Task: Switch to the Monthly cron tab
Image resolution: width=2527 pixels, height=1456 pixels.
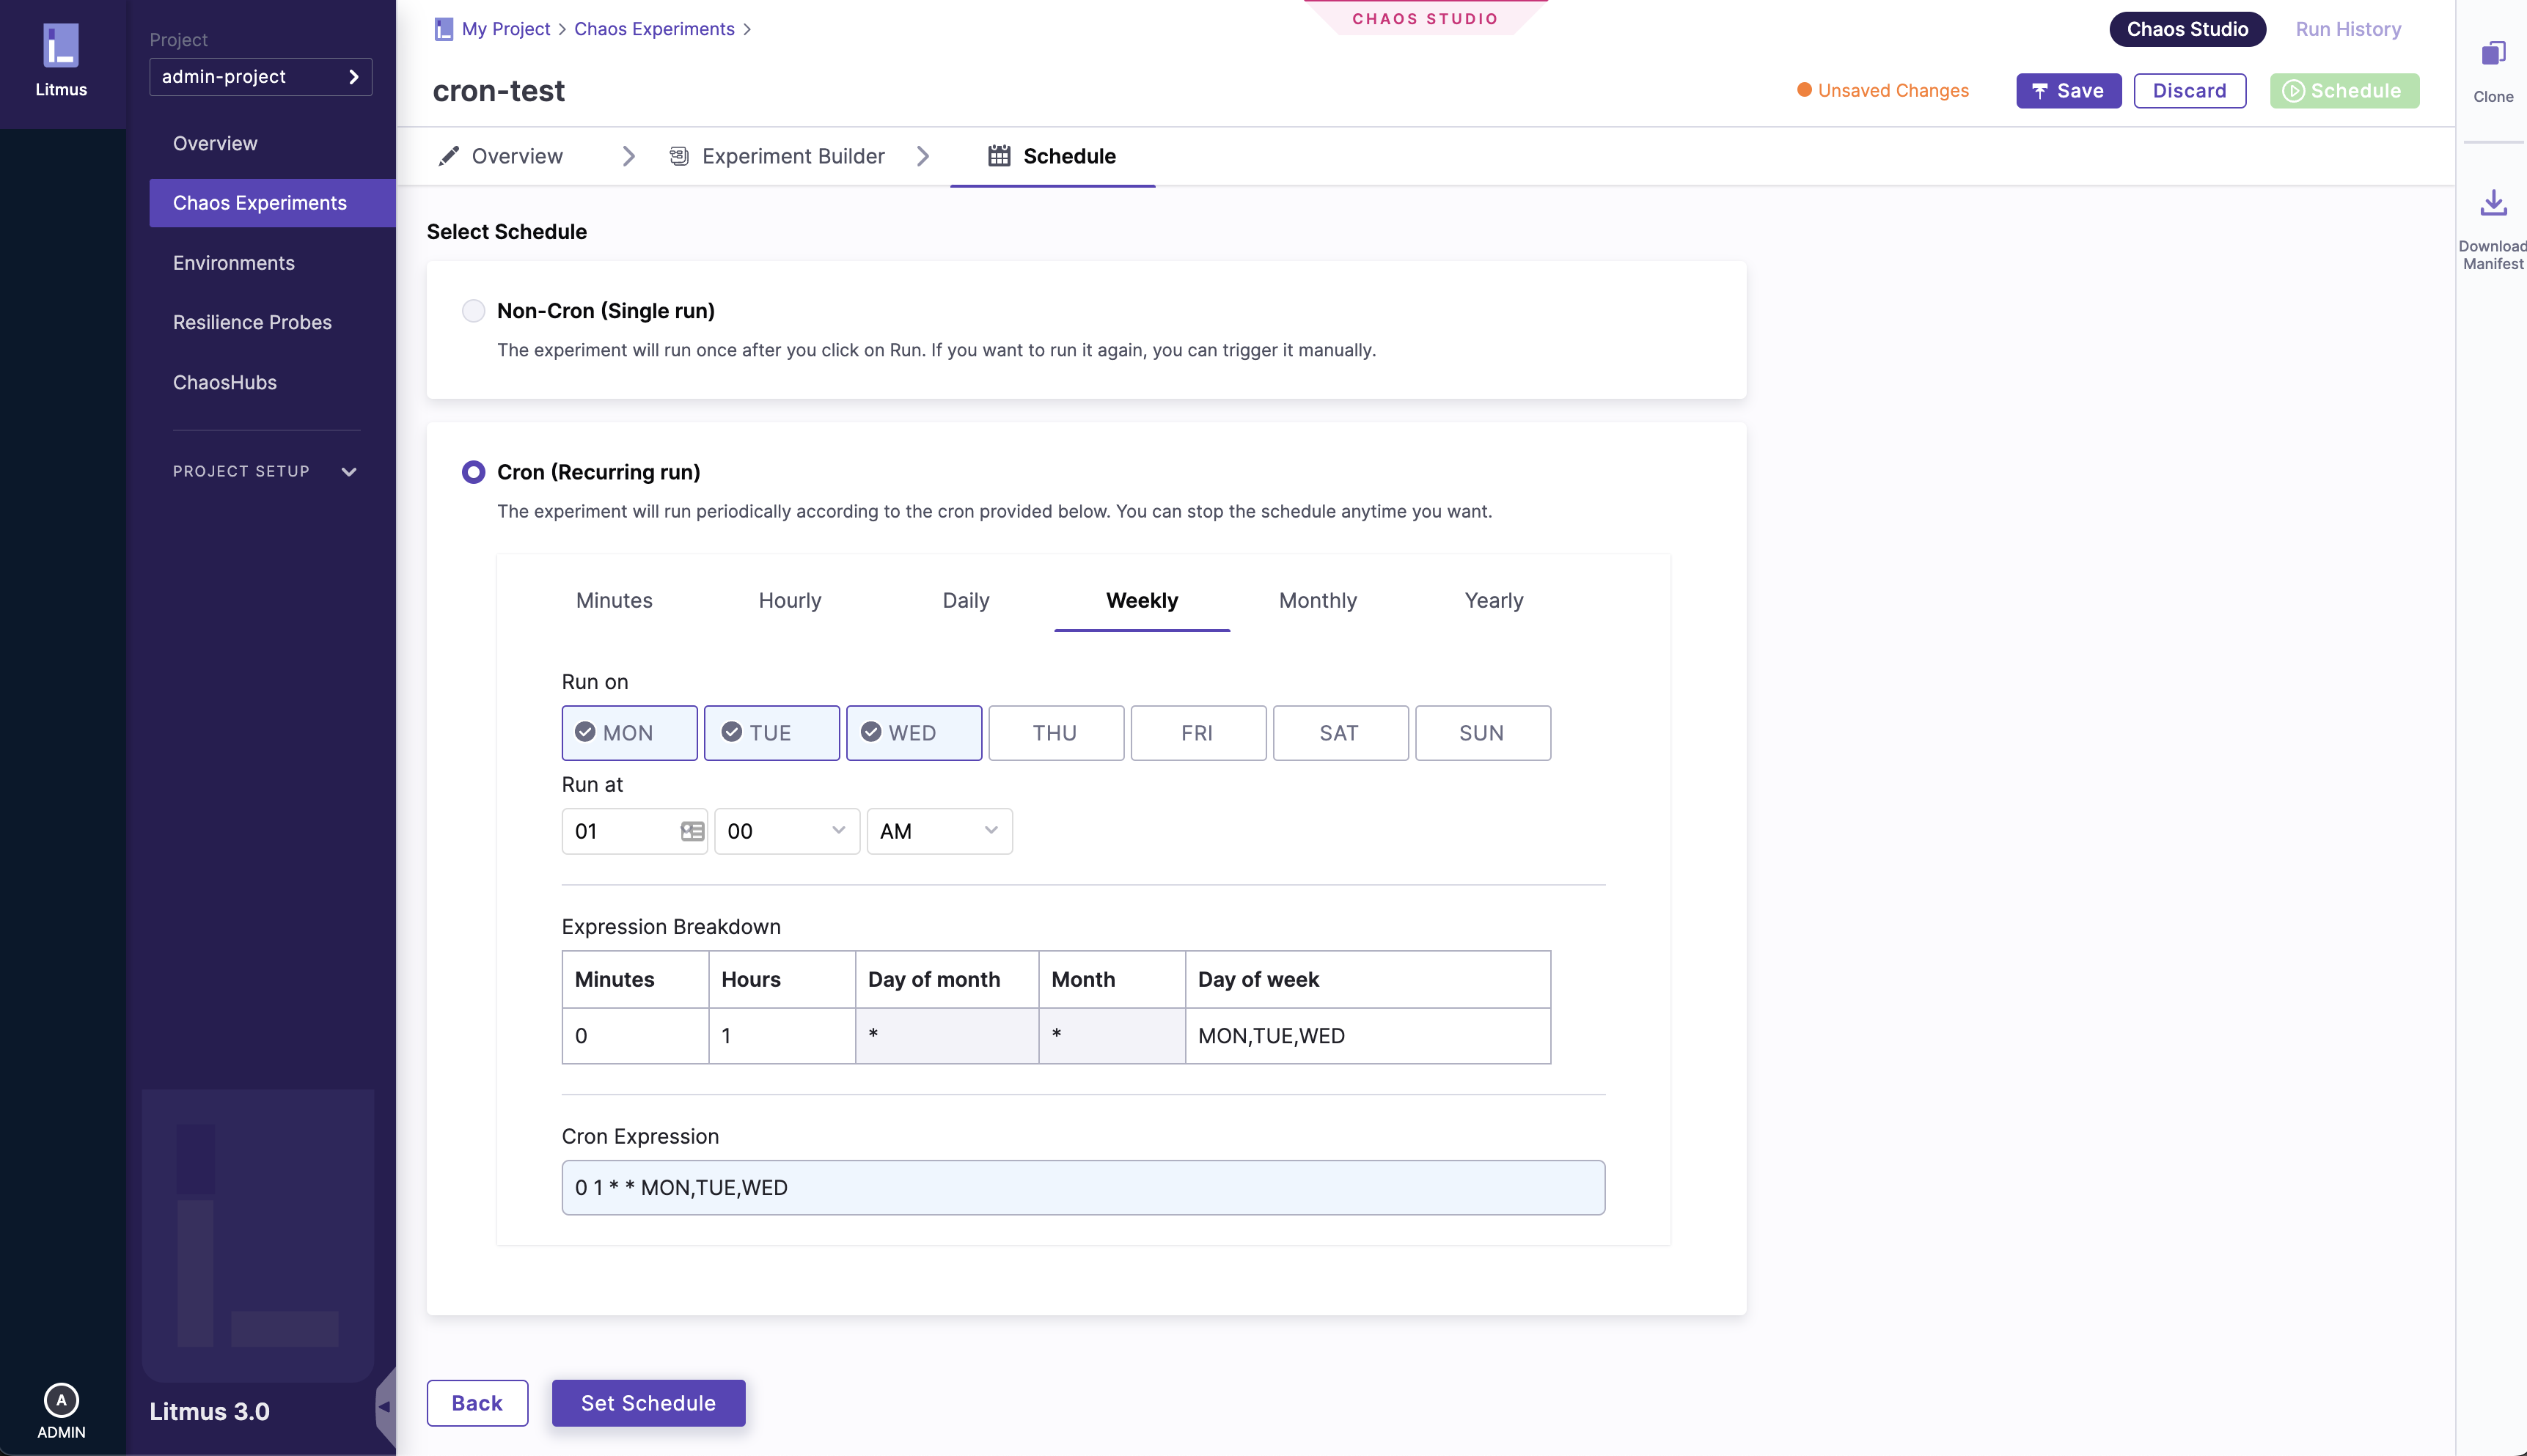Action: 1317,600
